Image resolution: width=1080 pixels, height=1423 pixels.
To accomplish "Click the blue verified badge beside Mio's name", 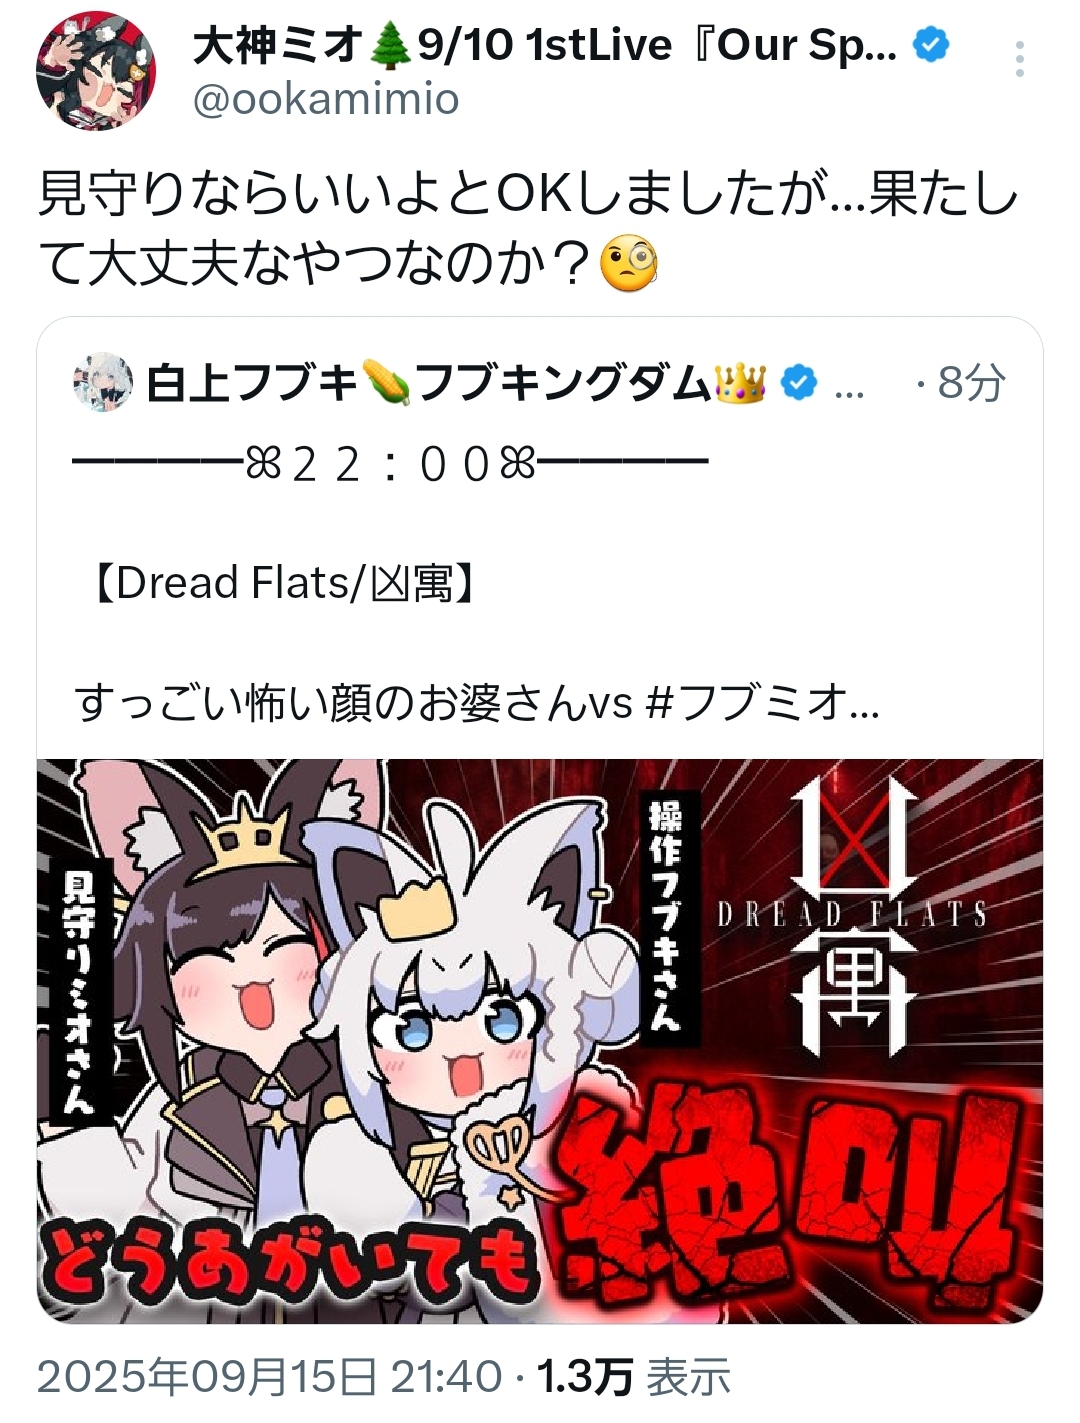I will (932, 46).
